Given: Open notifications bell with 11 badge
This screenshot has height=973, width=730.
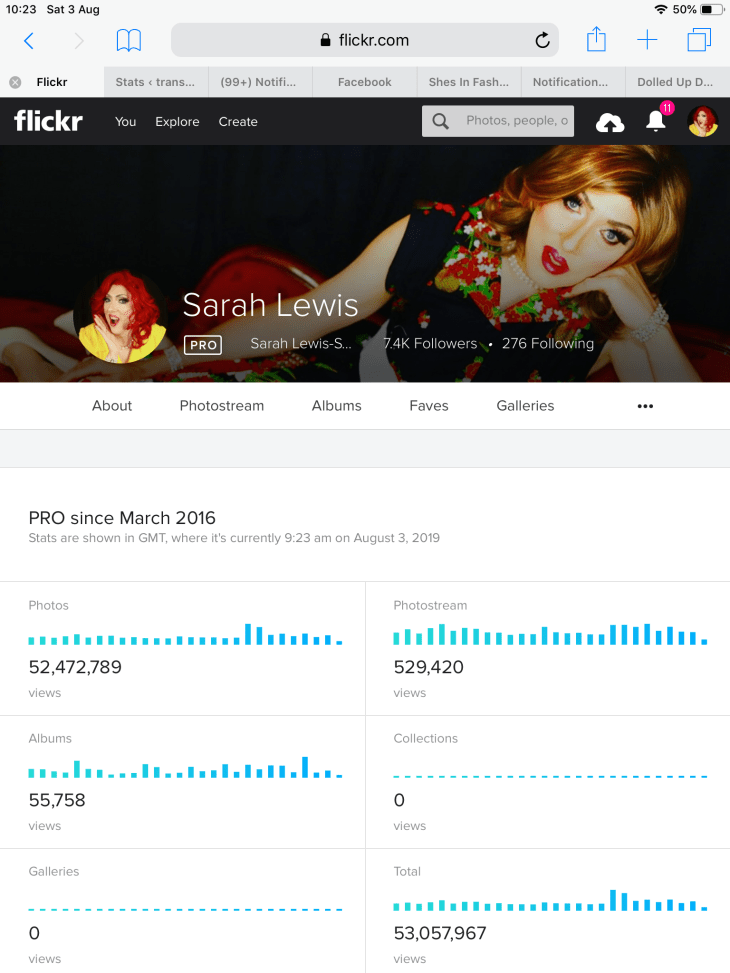Looking at the screenshot, I should point(656,121).
